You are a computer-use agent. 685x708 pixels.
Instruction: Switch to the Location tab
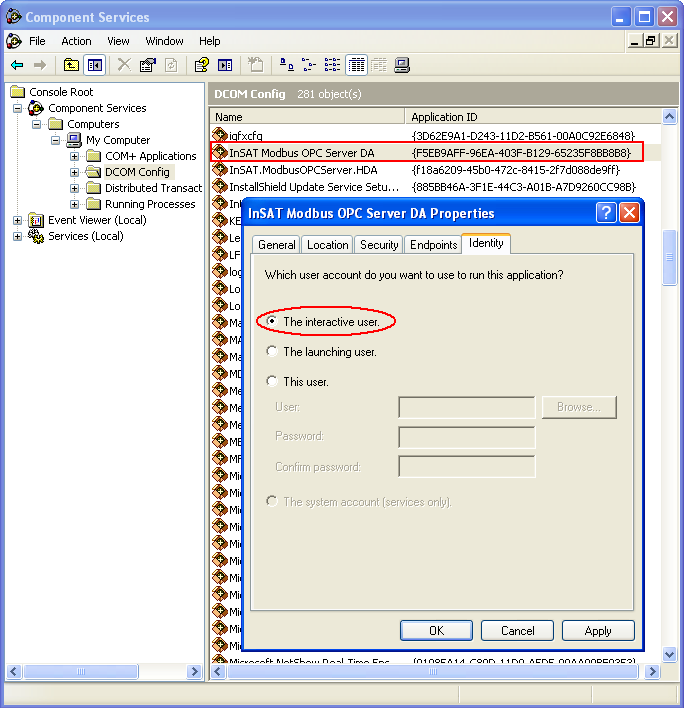click(327, 245)
